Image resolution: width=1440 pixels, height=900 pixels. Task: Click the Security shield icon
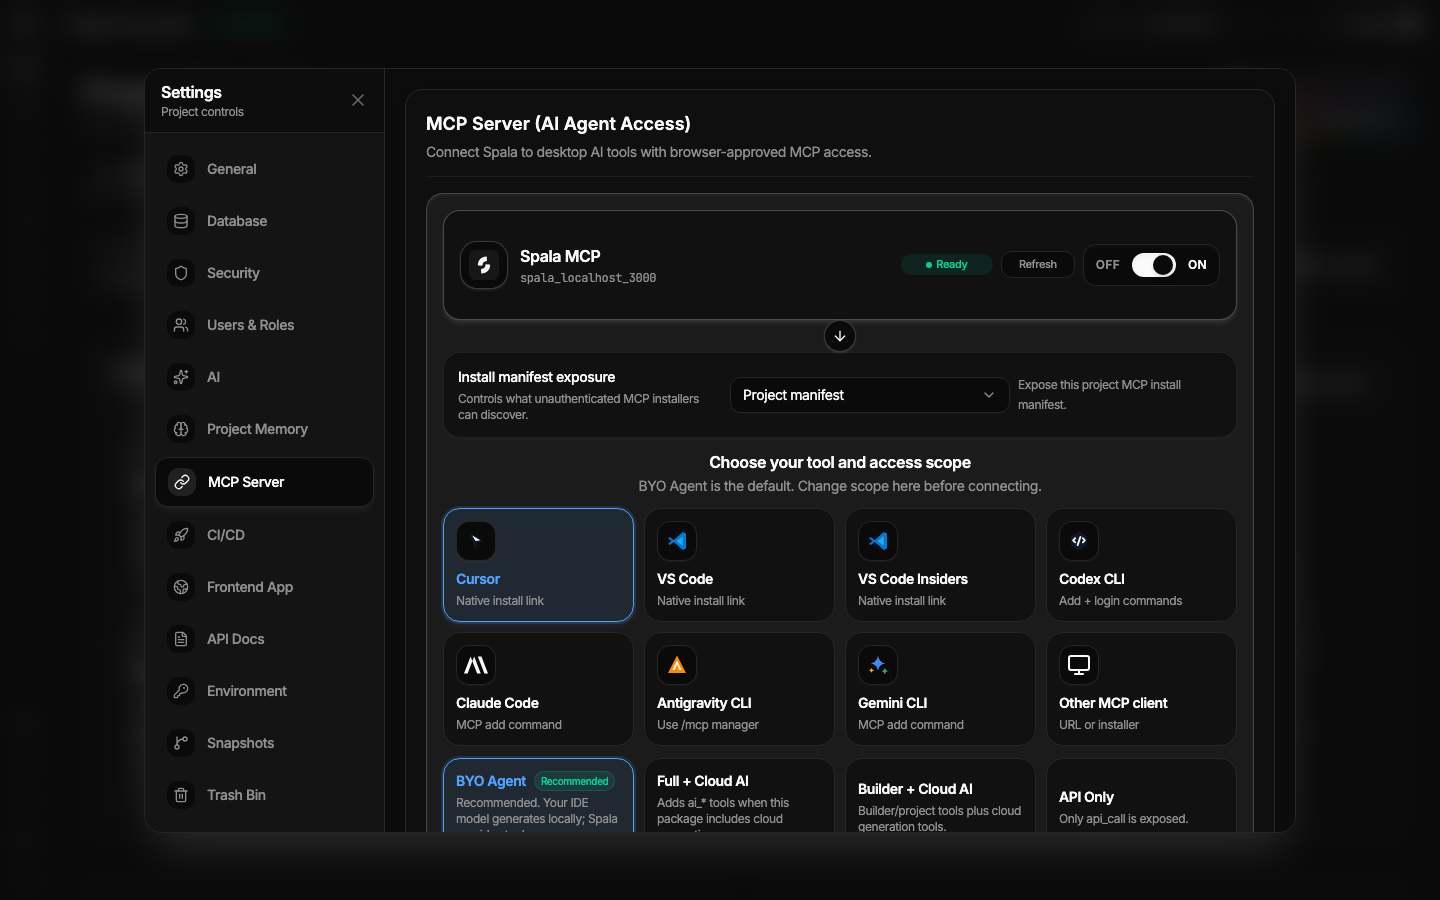(181, 273)
